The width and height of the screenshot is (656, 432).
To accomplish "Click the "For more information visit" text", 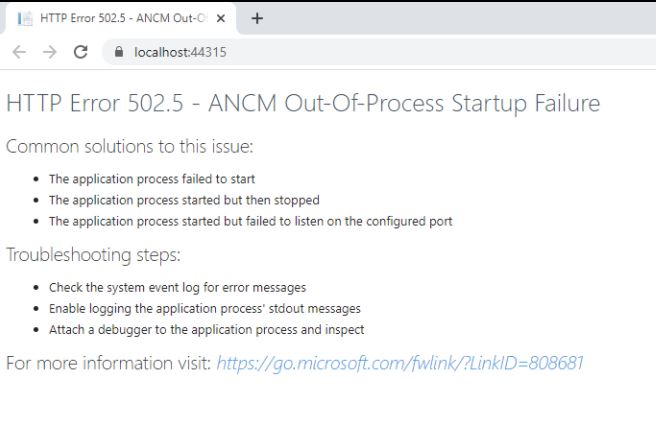I will [108, 362].
